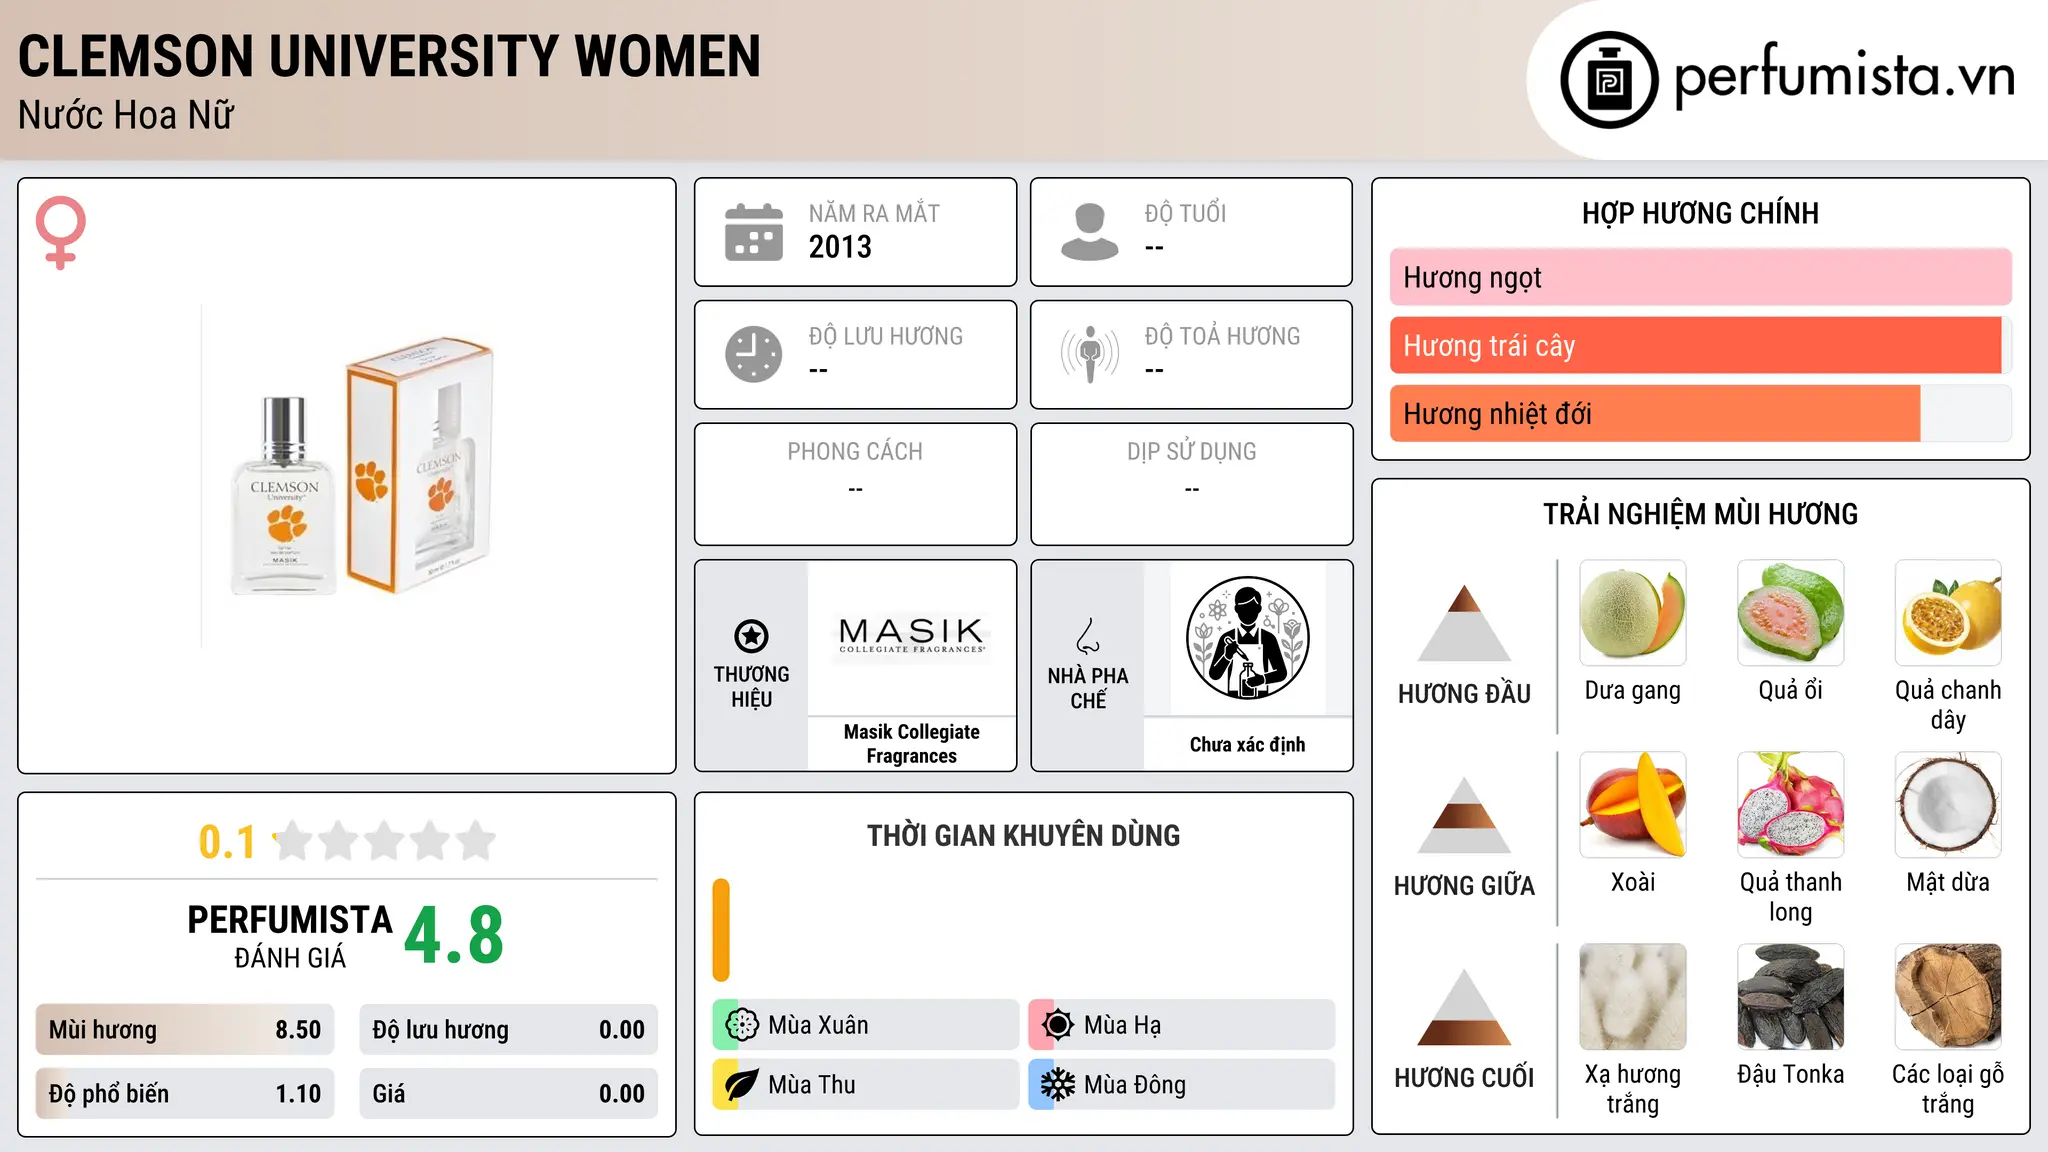Click the Masik Collegiate Fragrances brand name

(x=911, y=744)
